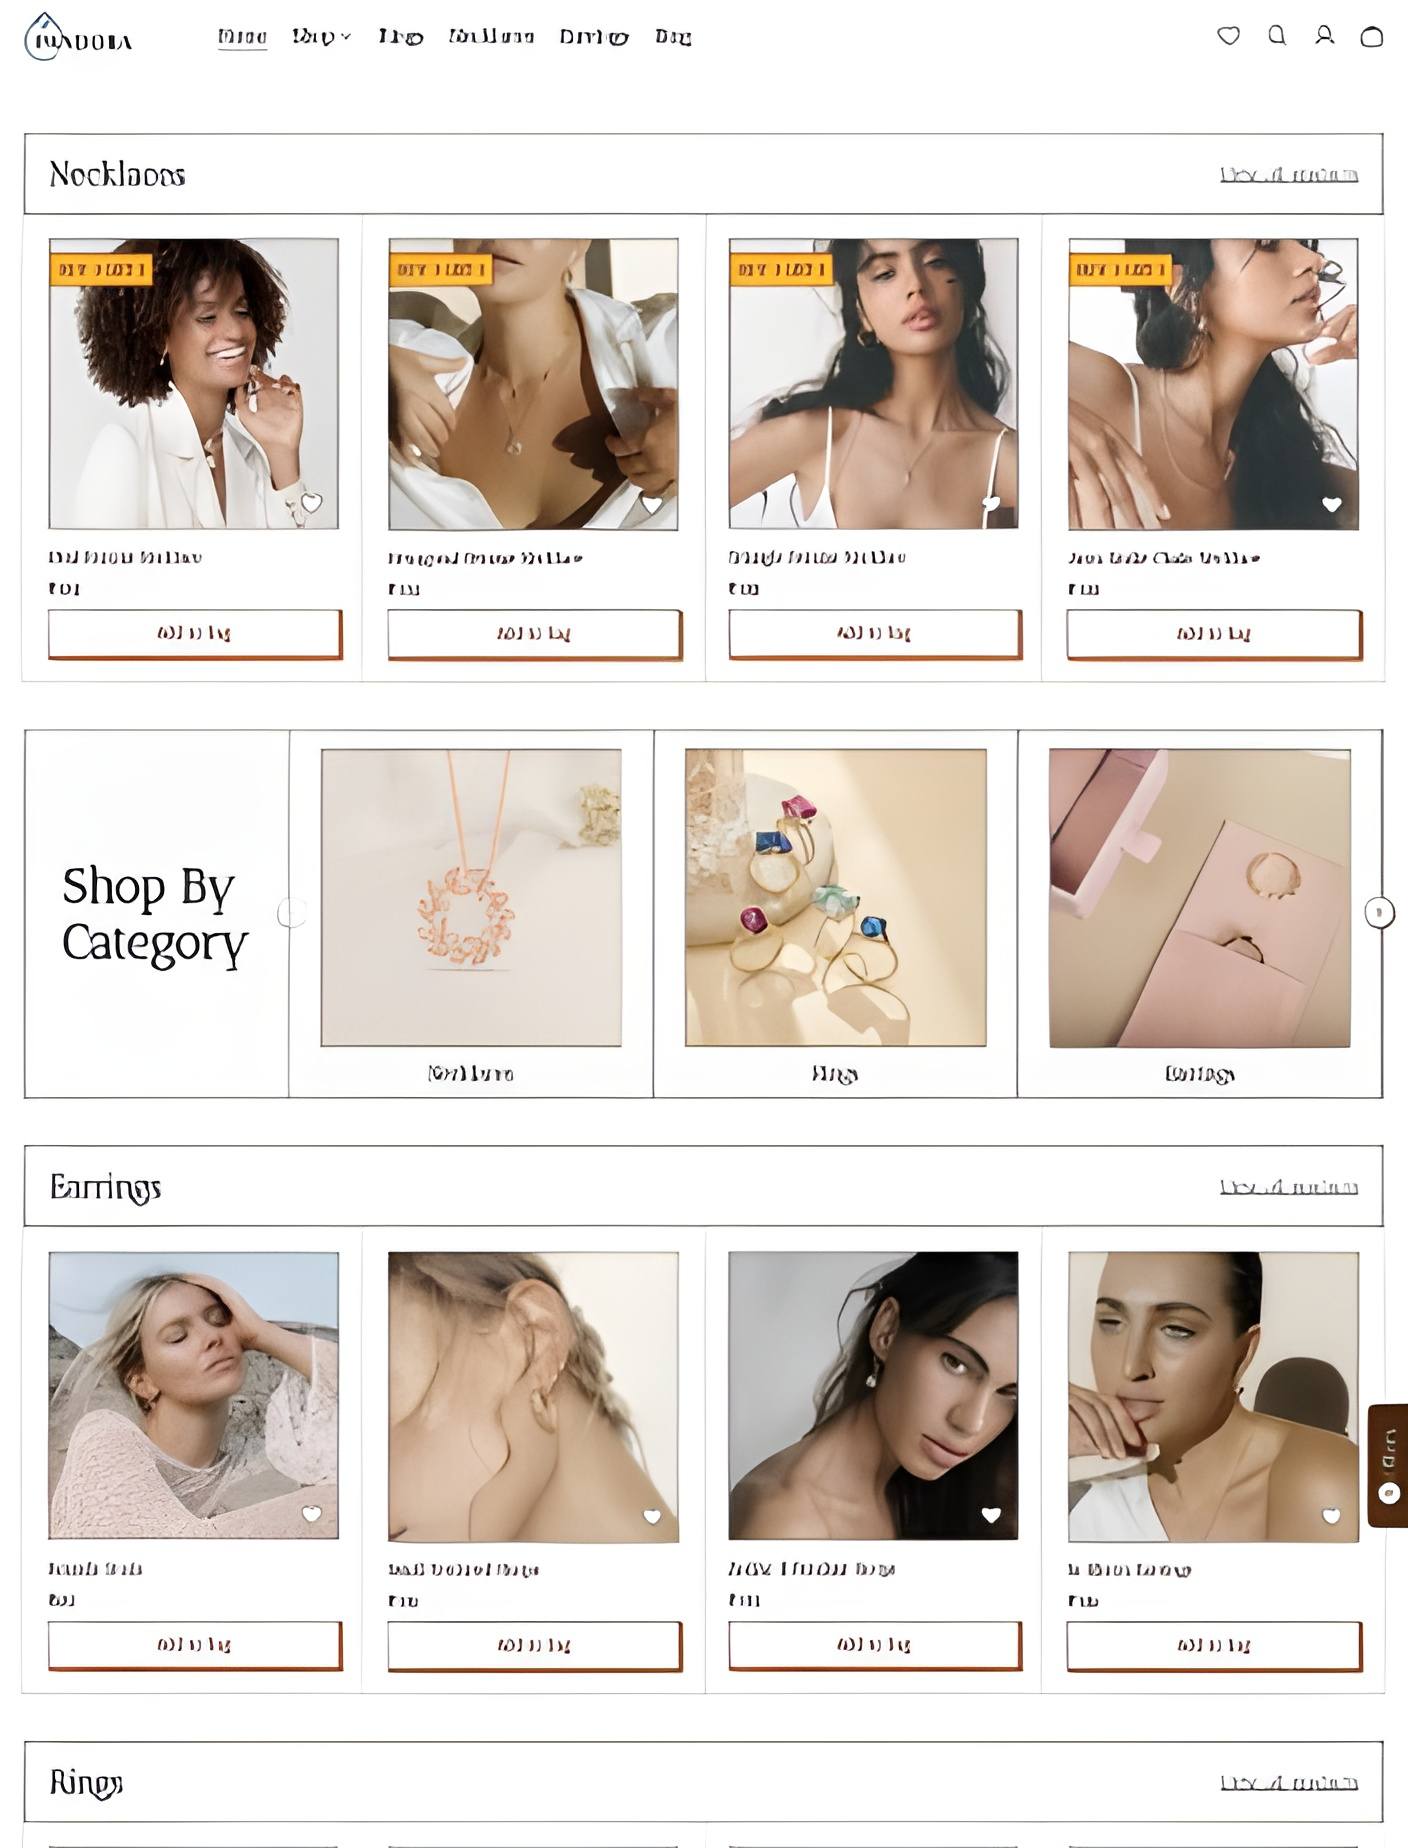Image resolution: width=1408 pixels, height=1848 pixels.
Task: Open view-all link in Earrings section header
Action: point(1288,1187)
